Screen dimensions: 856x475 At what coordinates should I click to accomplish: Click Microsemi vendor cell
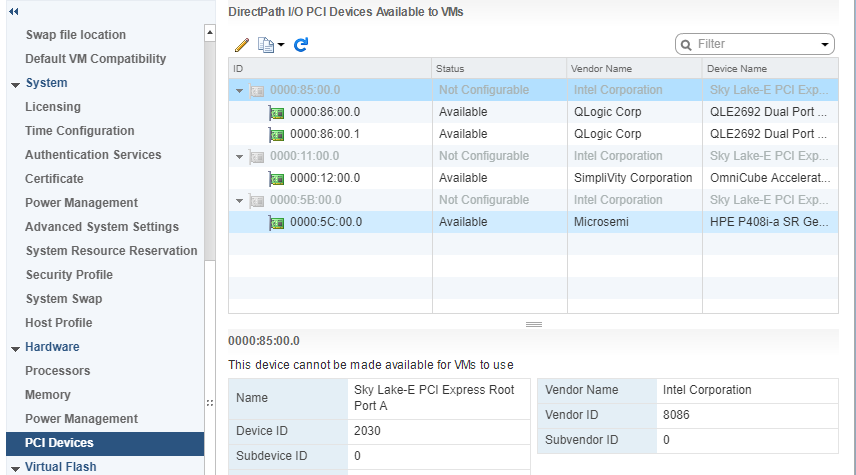[601, 222]
